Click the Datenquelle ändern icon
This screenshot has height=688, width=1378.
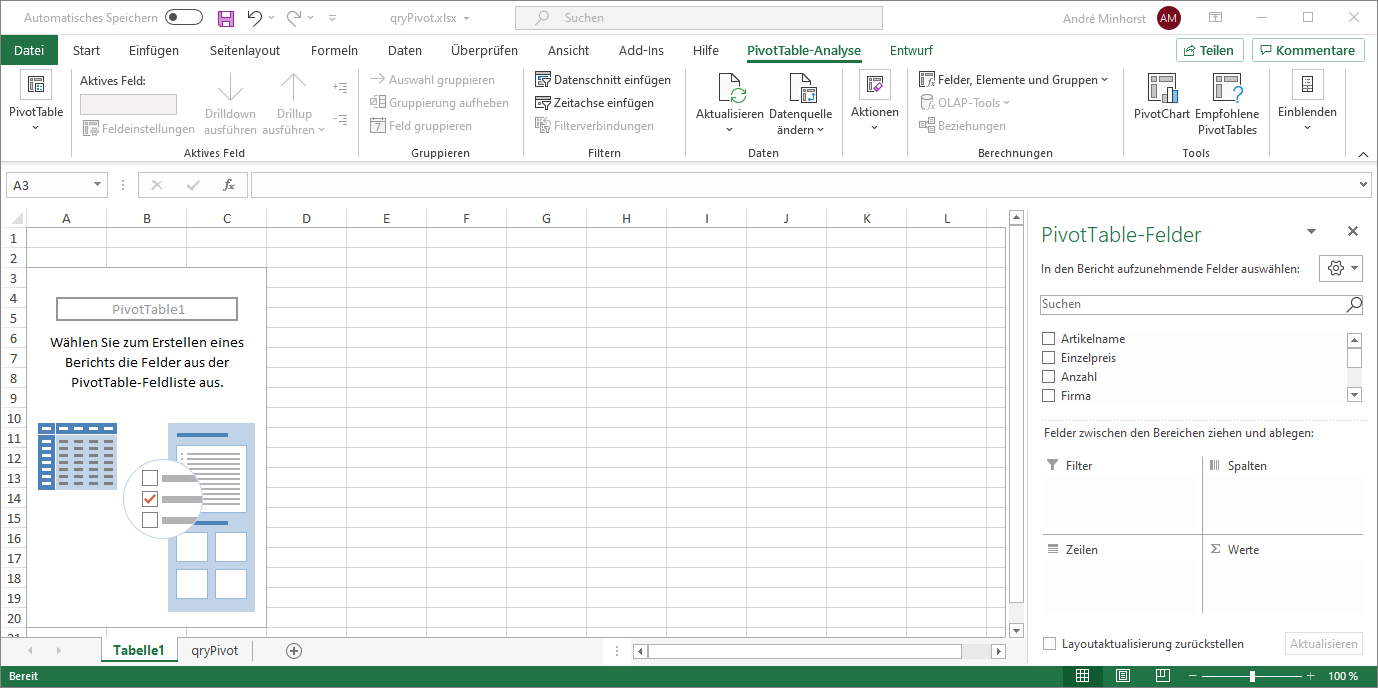(800, 89)
